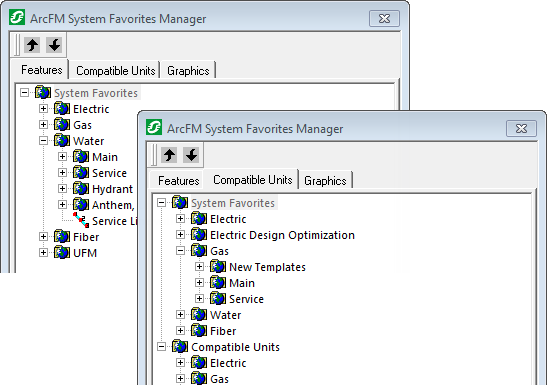Click the Hydrant folder icon under Water
This screenshot has height=386, width=547.
[81, 189]
